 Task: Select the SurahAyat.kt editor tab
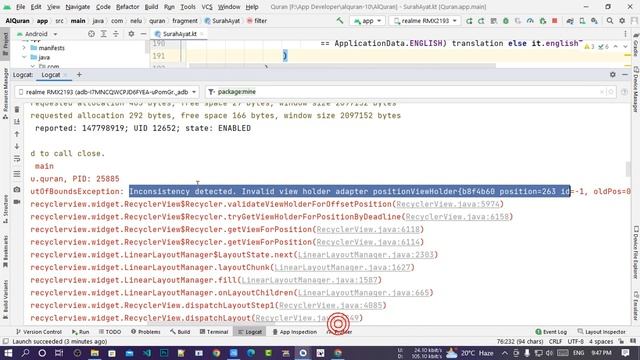(x=179, y=34)
